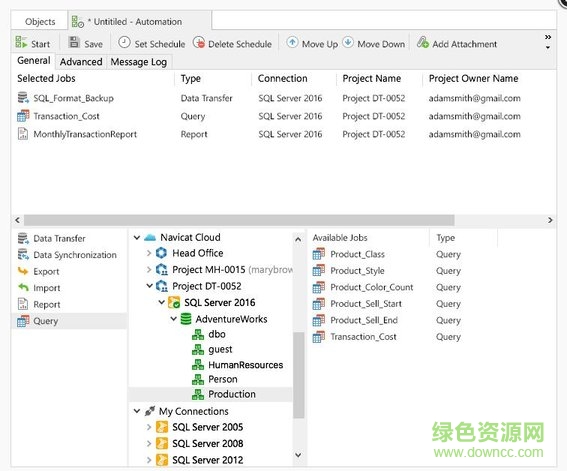Click the tree vertical scrollbar thumb
Viewport: 567px width, 471px height.
click(298, 375)
